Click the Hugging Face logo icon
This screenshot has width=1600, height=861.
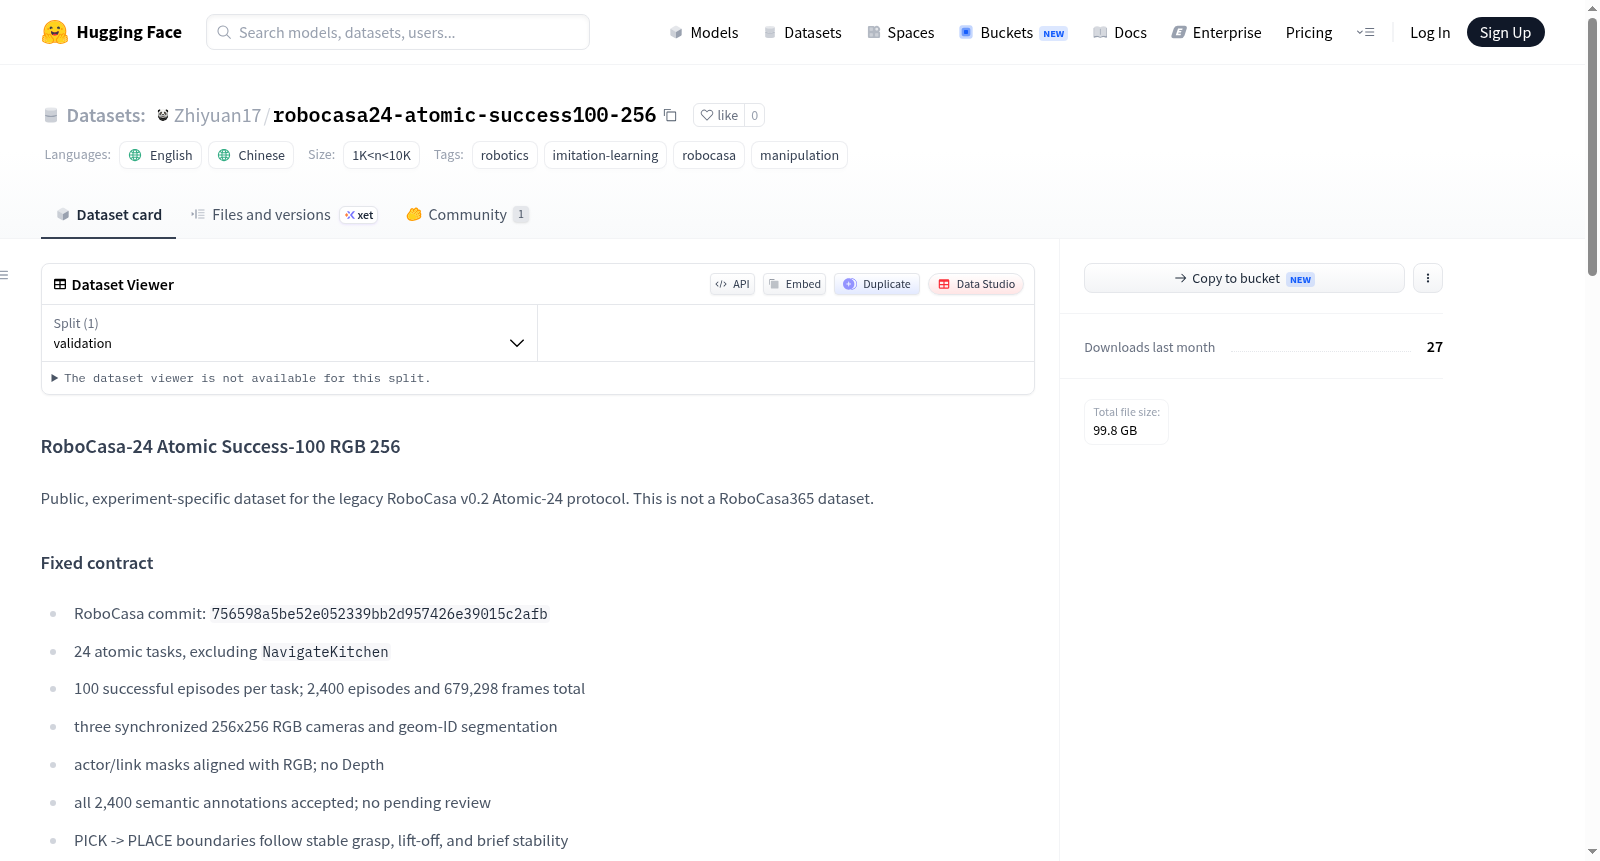click(55, 32)
